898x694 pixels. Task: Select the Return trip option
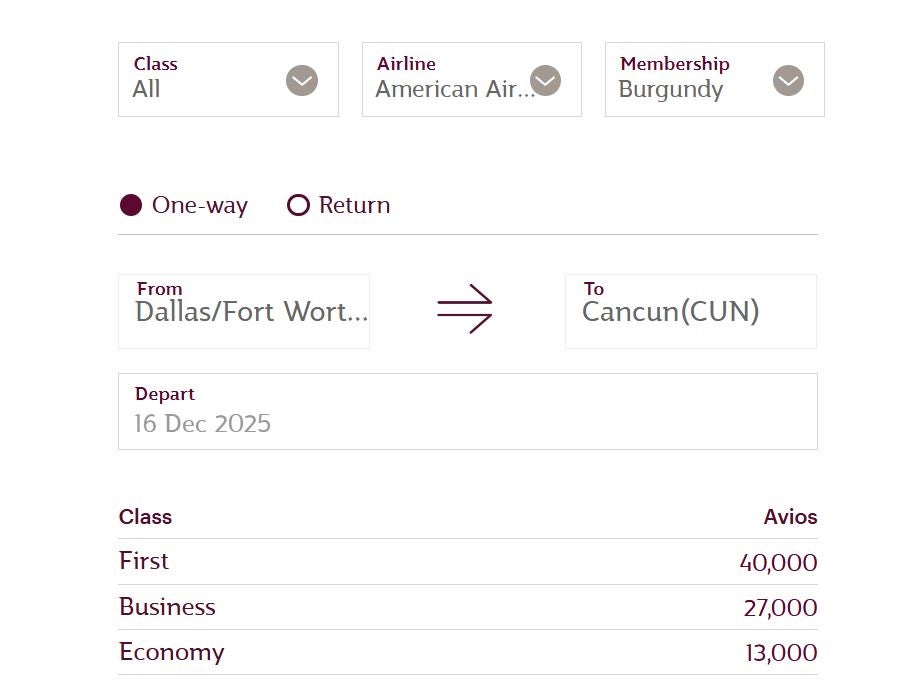340,205
